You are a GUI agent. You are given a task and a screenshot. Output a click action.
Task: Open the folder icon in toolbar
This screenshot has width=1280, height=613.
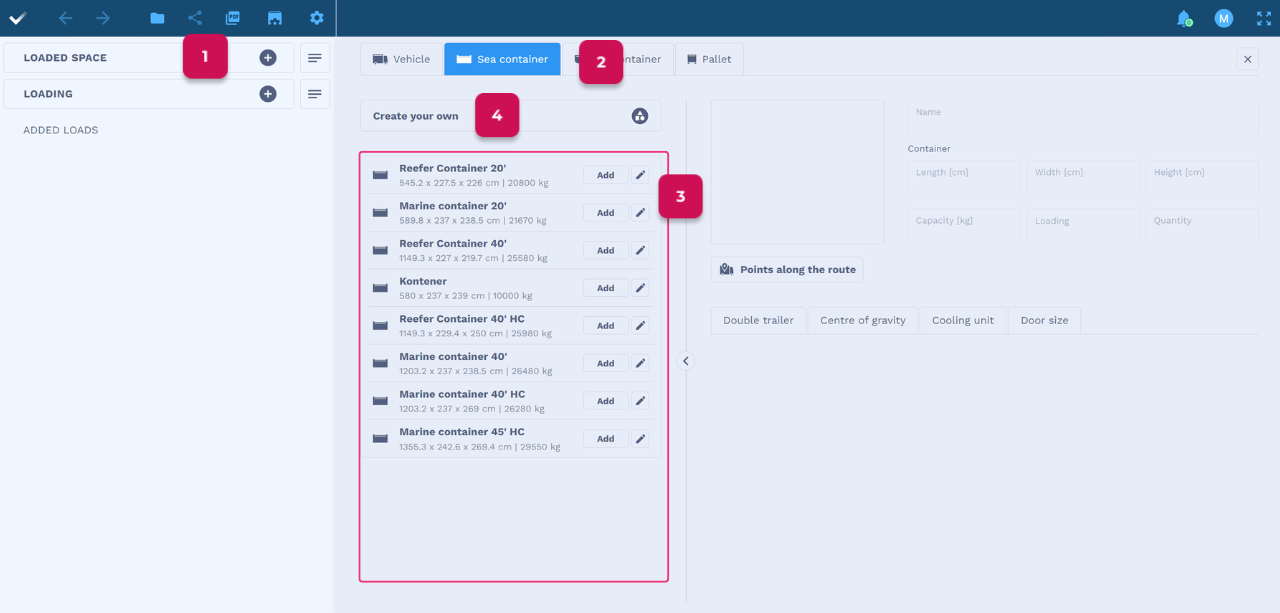pos(157,18)
